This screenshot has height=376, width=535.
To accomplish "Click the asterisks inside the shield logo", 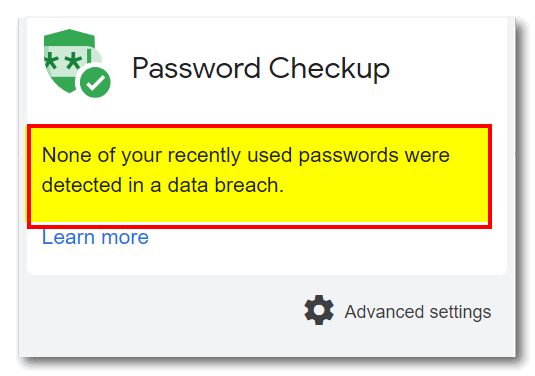I will pyautogui.click(x=63, y=61).
